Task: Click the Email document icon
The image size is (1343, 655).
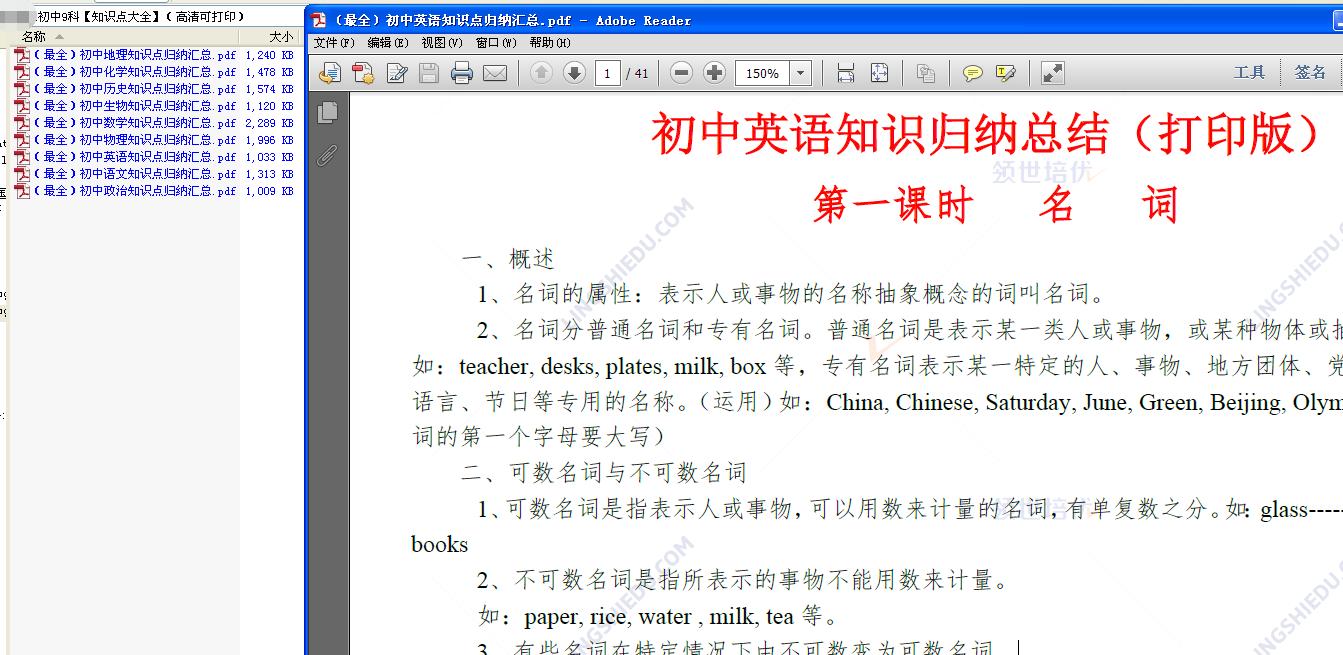Action: (x=495, y=72)
